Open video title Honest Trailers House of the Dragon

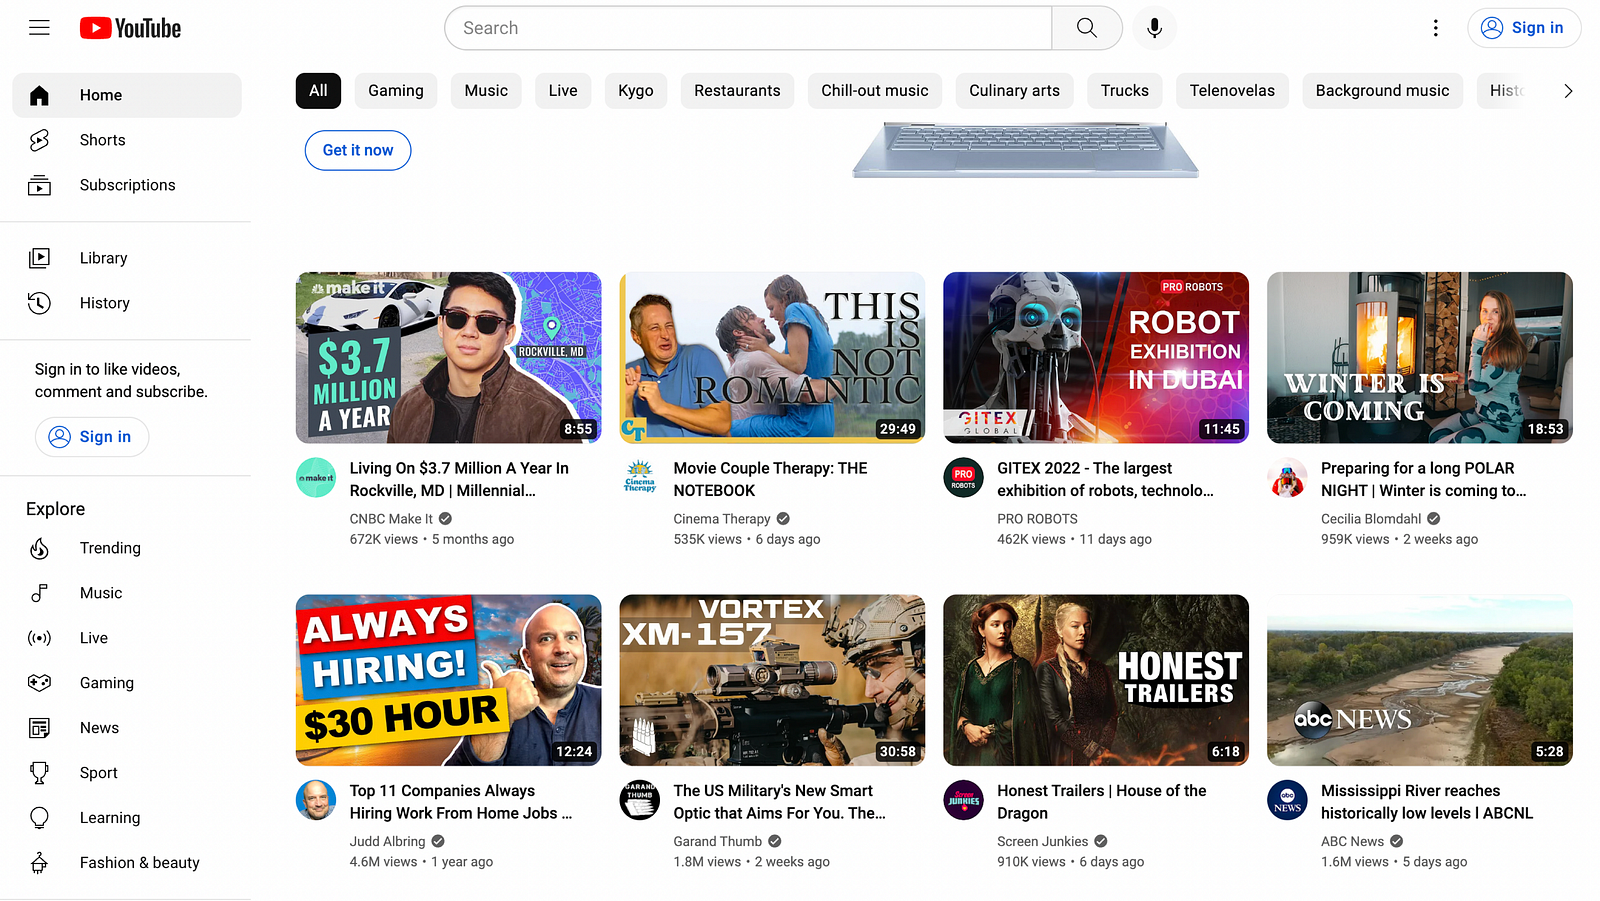click(x=1102, y=802)
